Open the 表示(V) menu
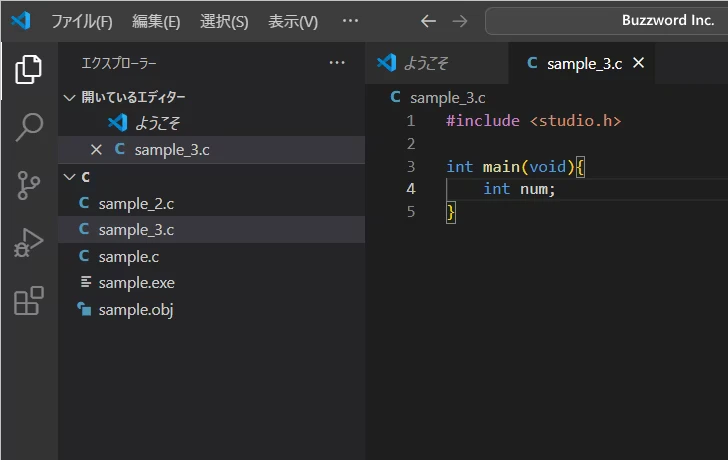 pyautogui.click(x=293, y=21)
